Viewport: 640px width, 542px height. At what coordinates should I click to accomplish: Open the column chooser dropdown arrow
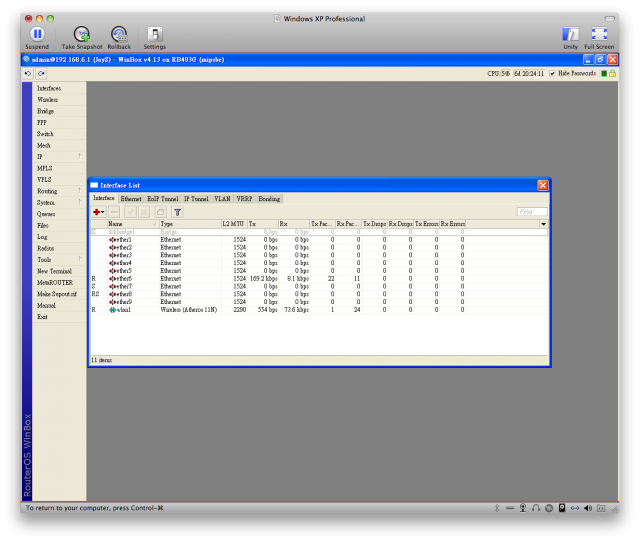tap(543, 224)
